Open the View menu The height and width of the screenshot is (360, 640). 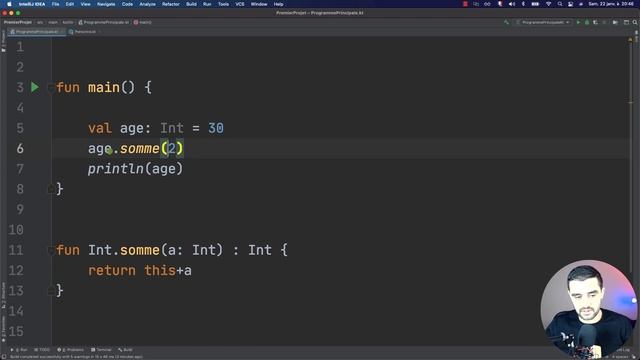[x=85, y=4]
